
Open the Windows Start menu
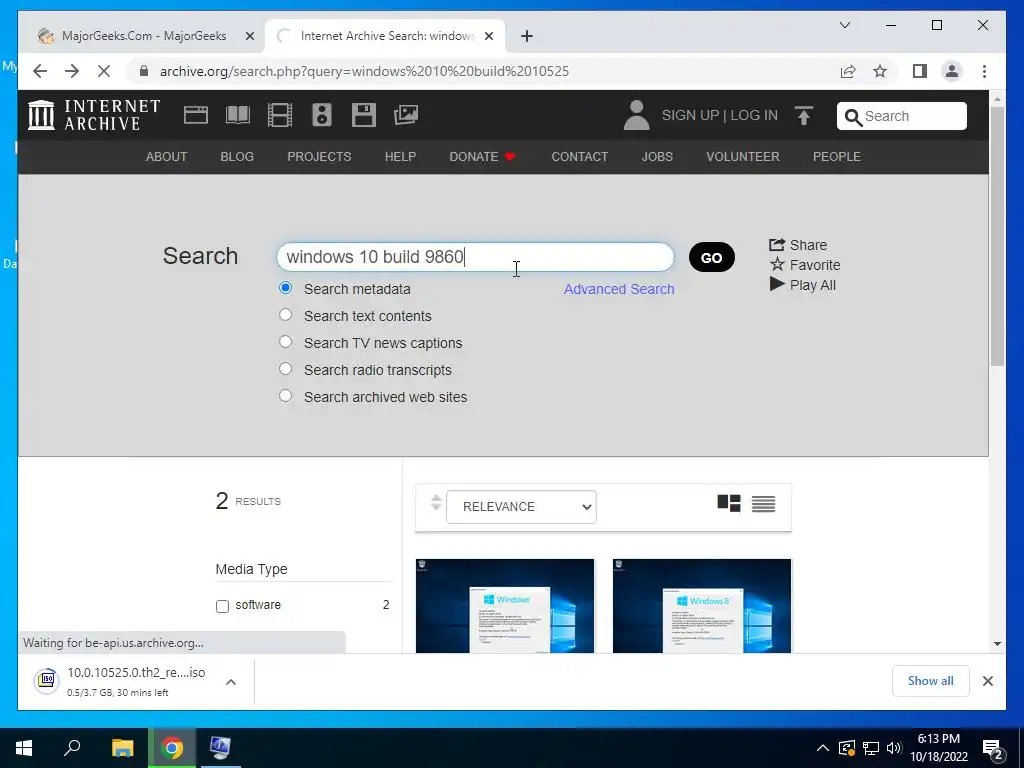pyautogui.click(x=24, y=748)
